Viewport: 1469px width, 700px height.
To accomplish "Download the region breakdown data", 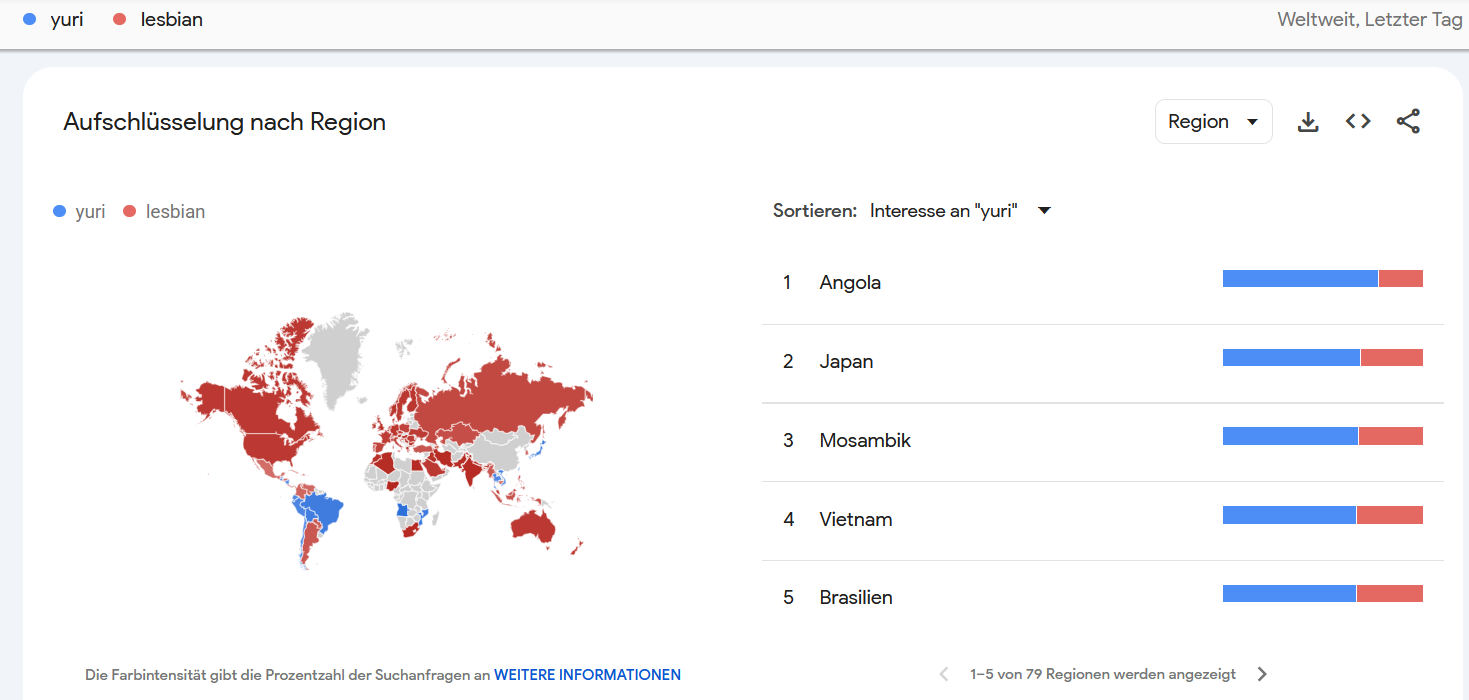I will pos(1308,122).
